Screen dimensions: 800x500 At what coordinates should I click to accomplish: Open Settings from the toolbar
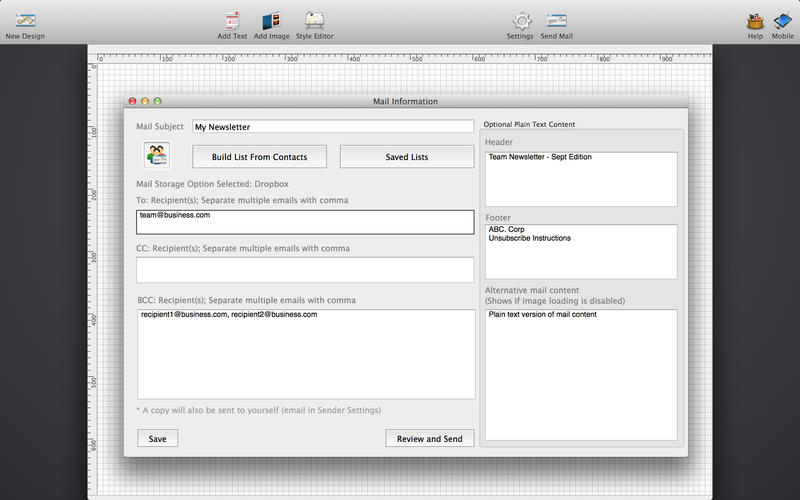pyautogui.click(x=520, y=21)
